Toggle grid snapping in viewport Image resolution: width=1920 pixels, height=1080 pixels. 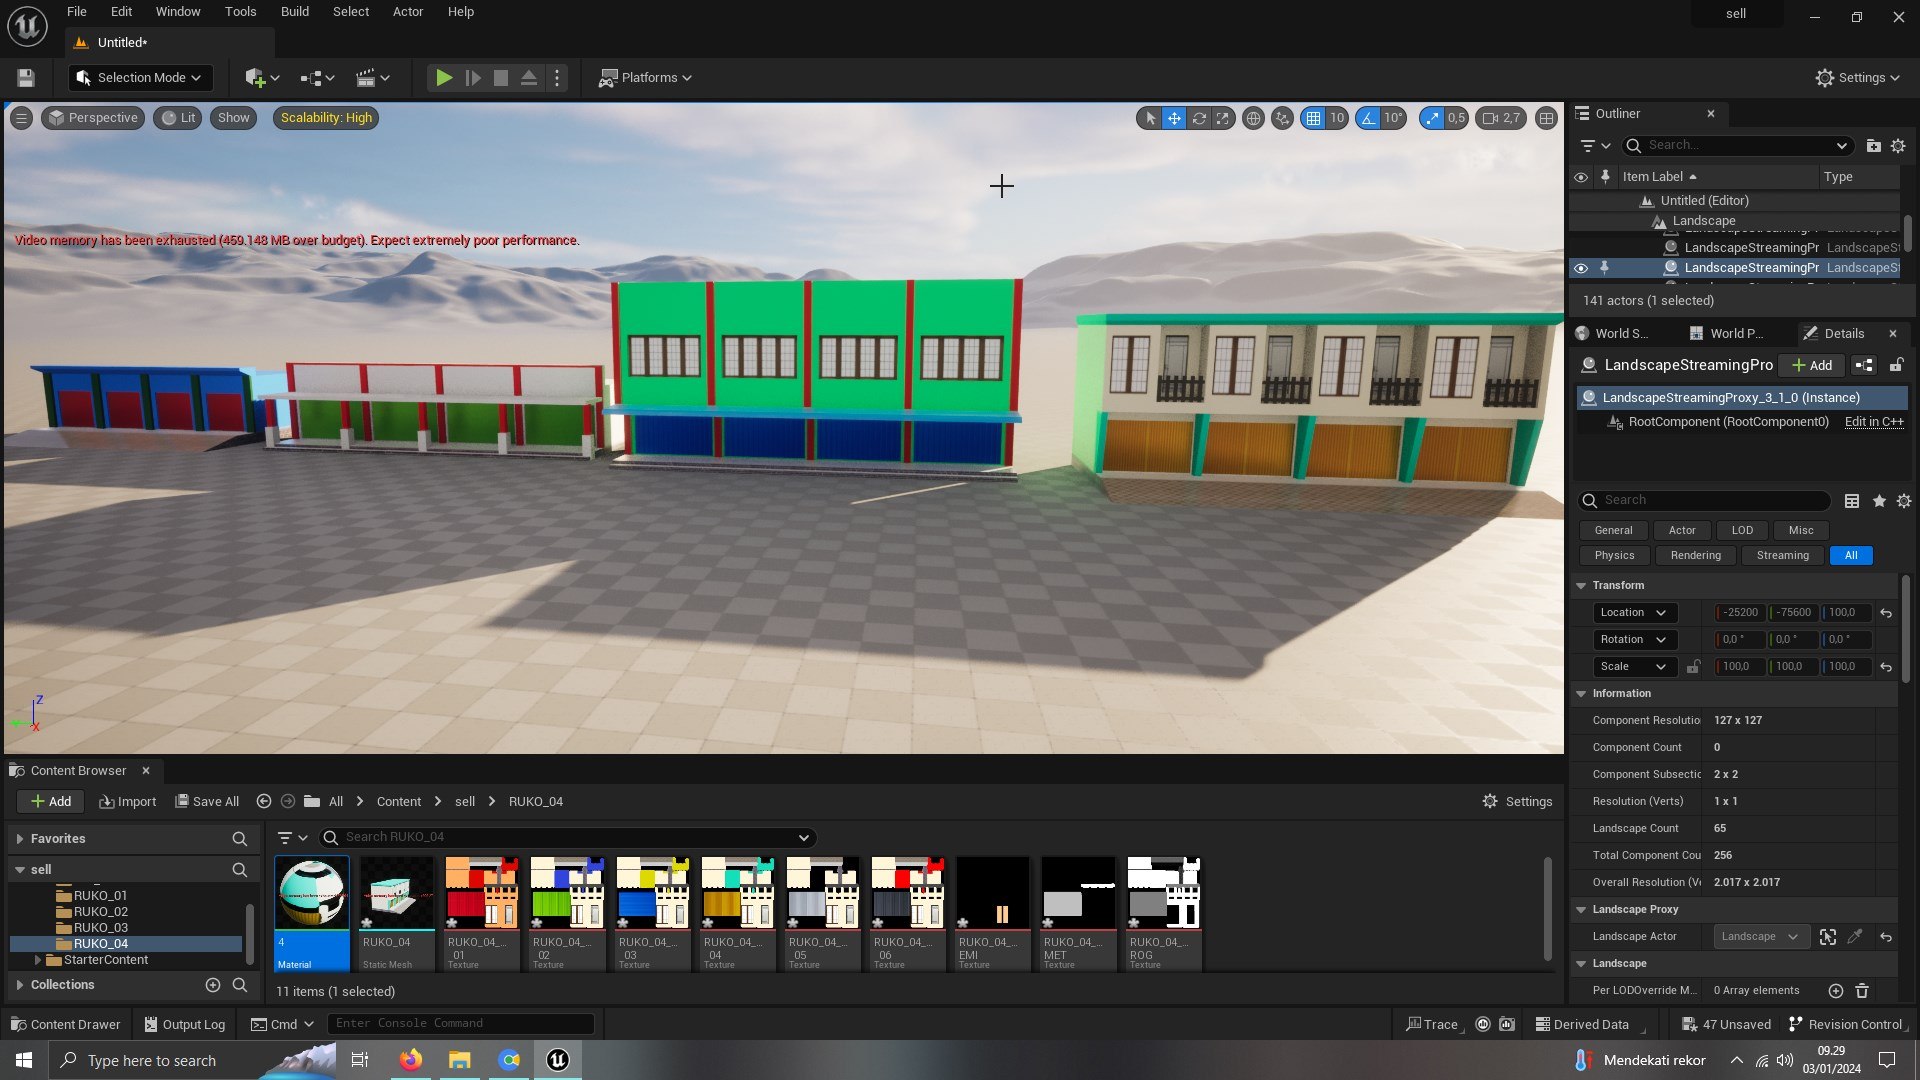[1313, 118]
